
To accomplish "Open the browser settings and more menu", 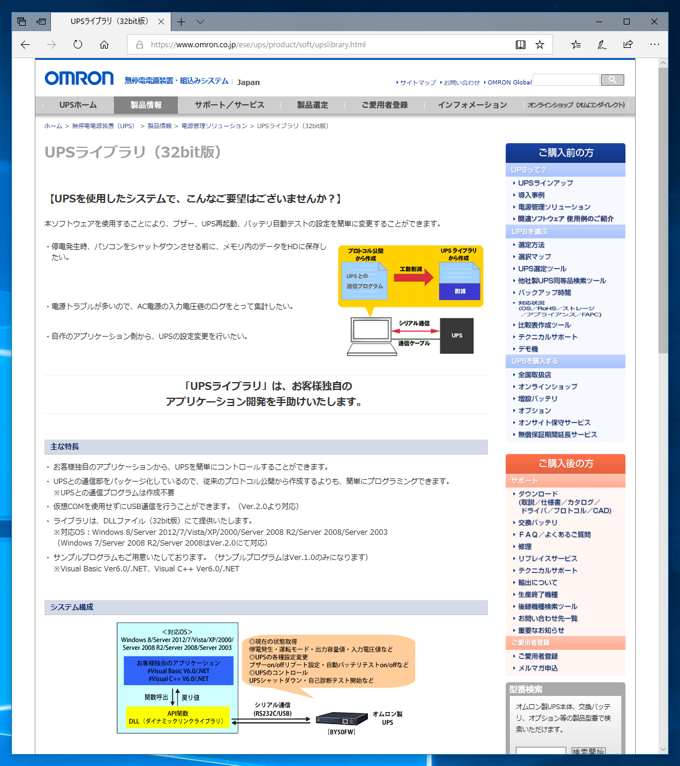I will pos(655,44).
